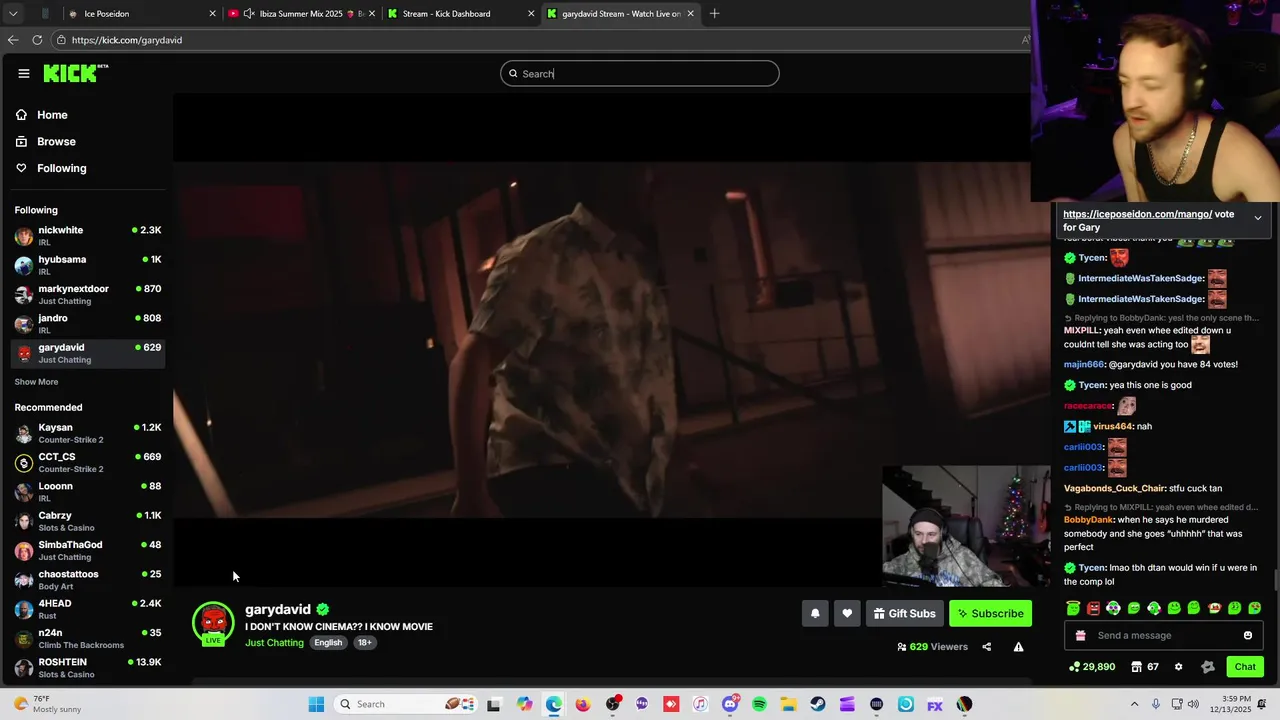Screen dimensions: 1280x720
Task: Click the green Chat send button
Action: coord(1244,667)
